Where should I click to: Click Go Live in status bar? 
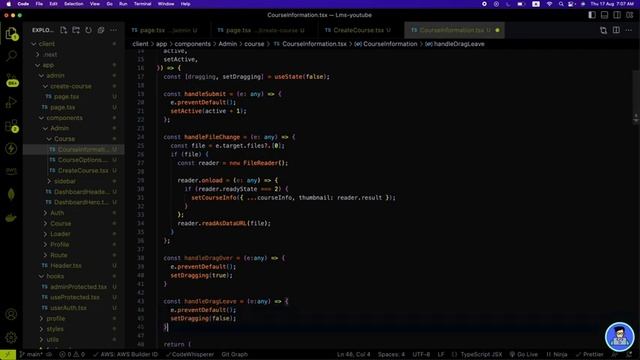pyautogui.click(x=524, y=354)
